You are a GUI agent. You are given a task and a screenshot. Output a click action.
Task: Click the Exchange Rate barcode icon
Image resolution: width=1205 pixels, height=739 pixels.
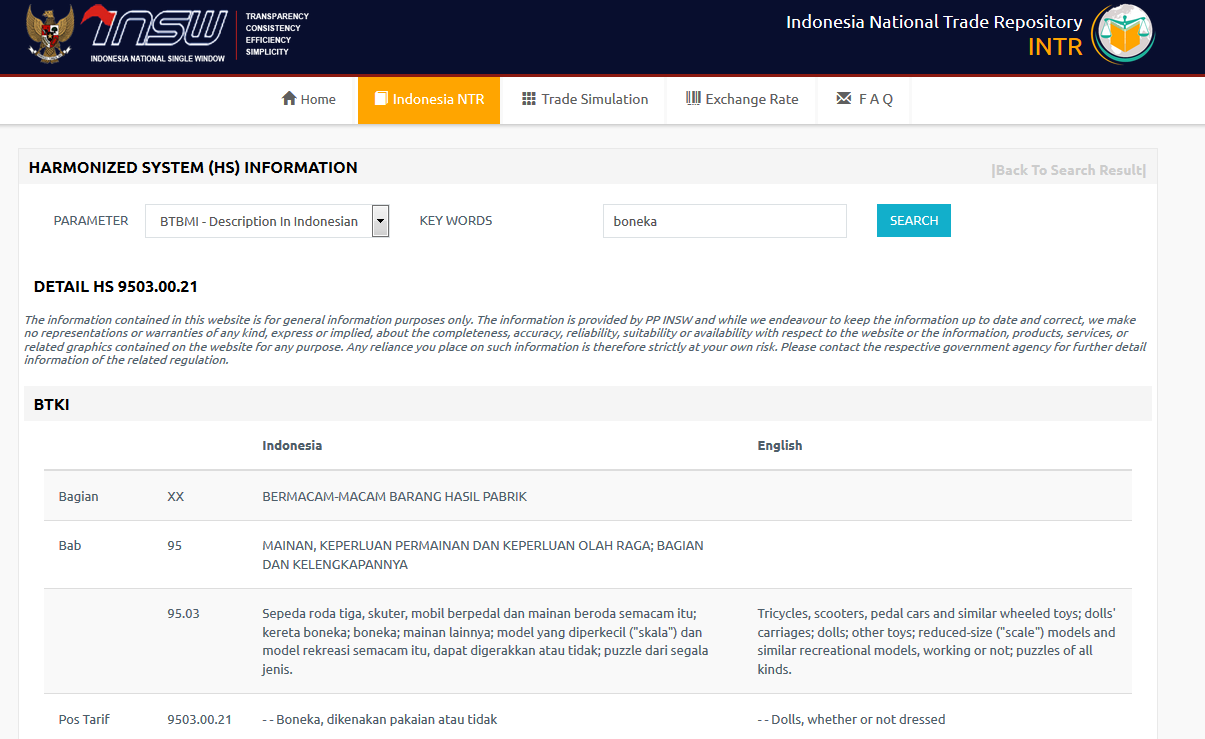tap(693, 98)
